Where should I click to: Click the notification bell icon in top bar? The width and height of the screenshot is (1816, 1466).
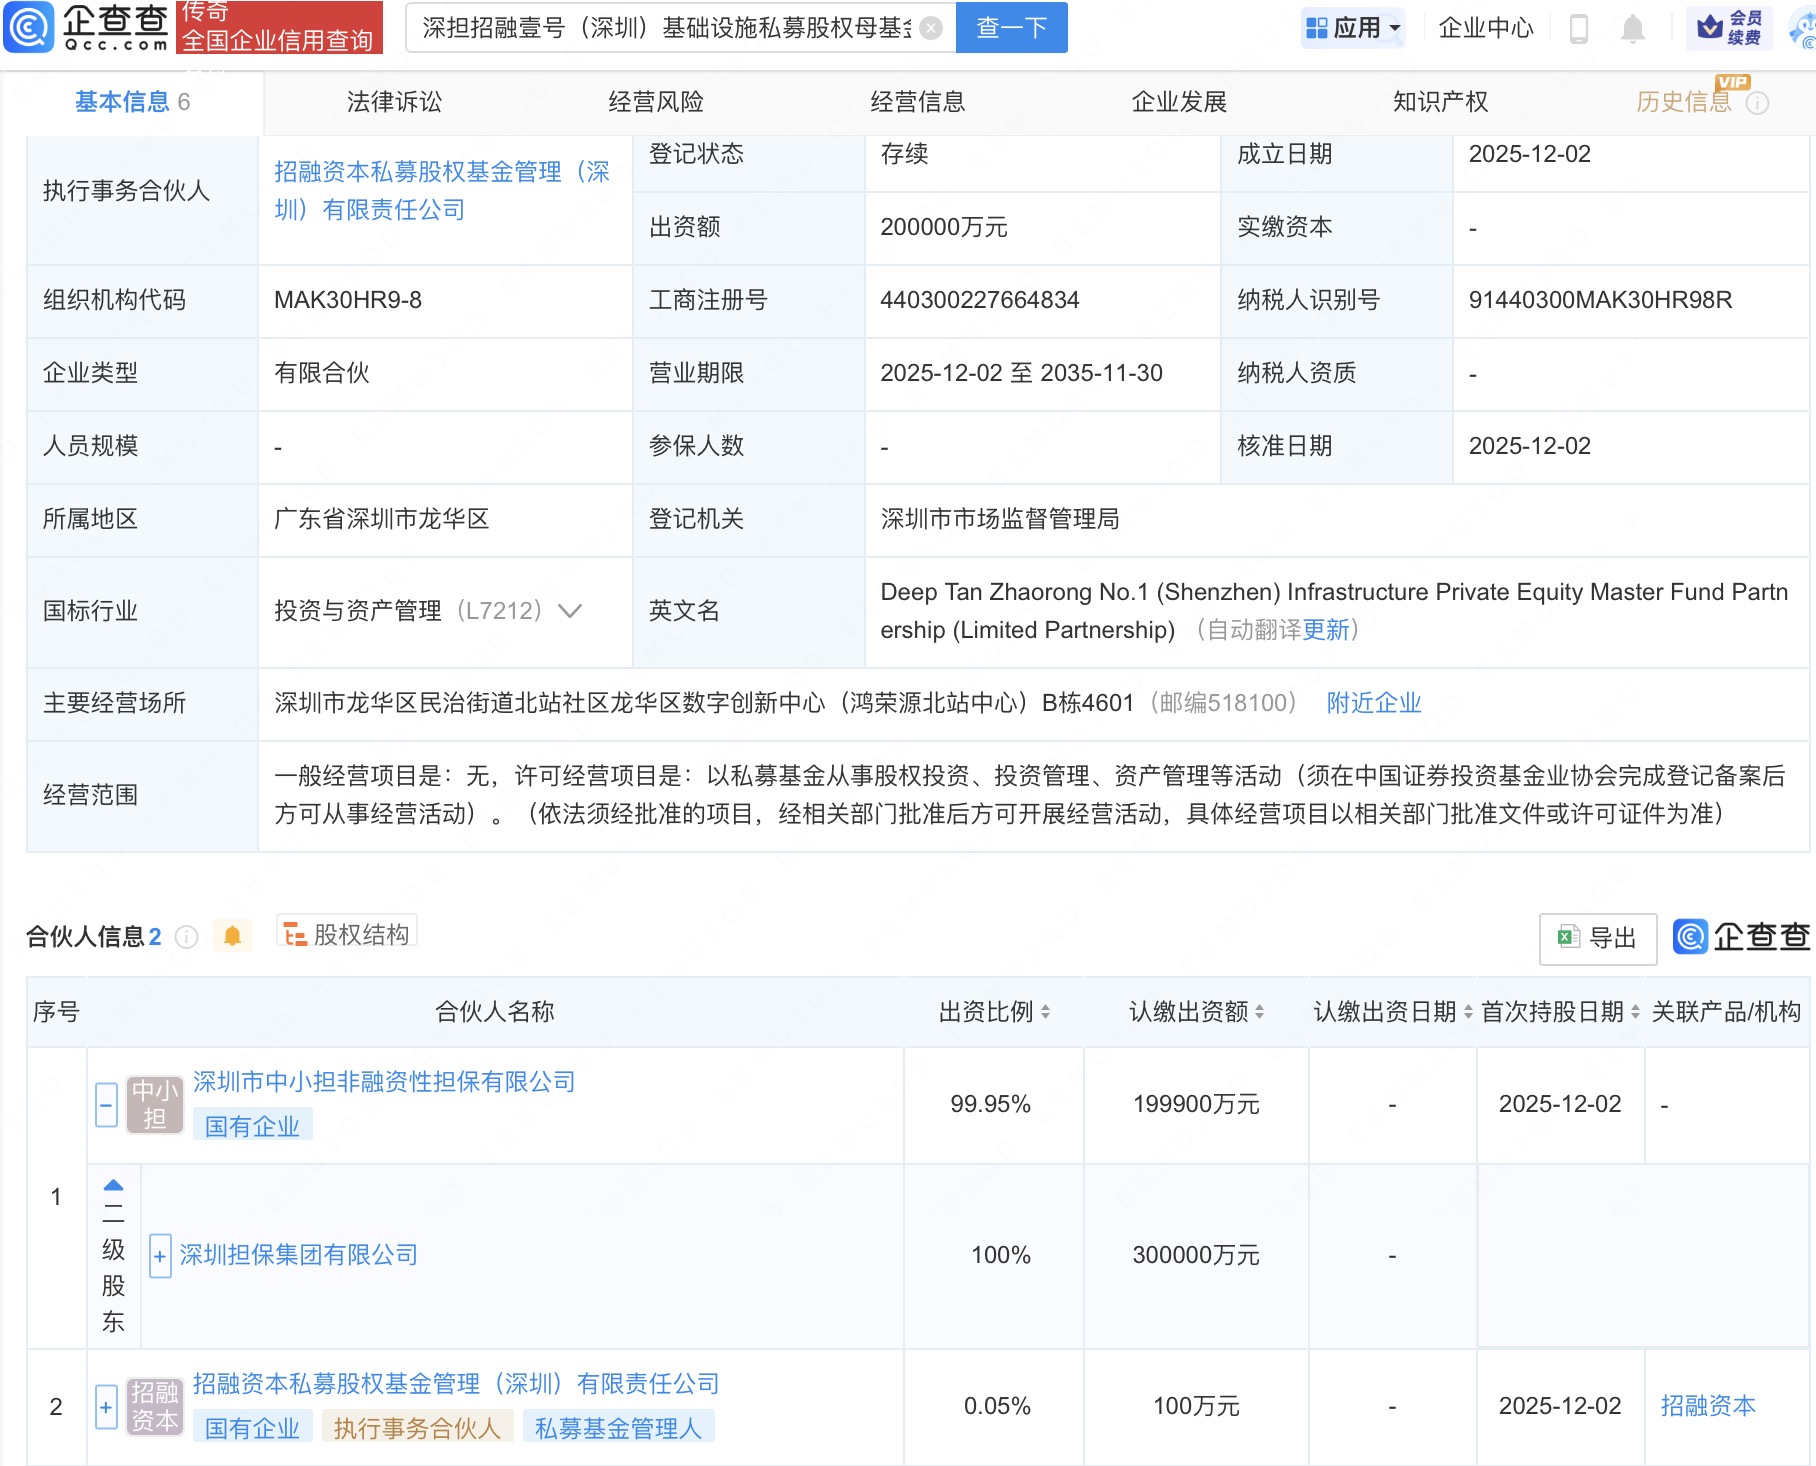1631,27
